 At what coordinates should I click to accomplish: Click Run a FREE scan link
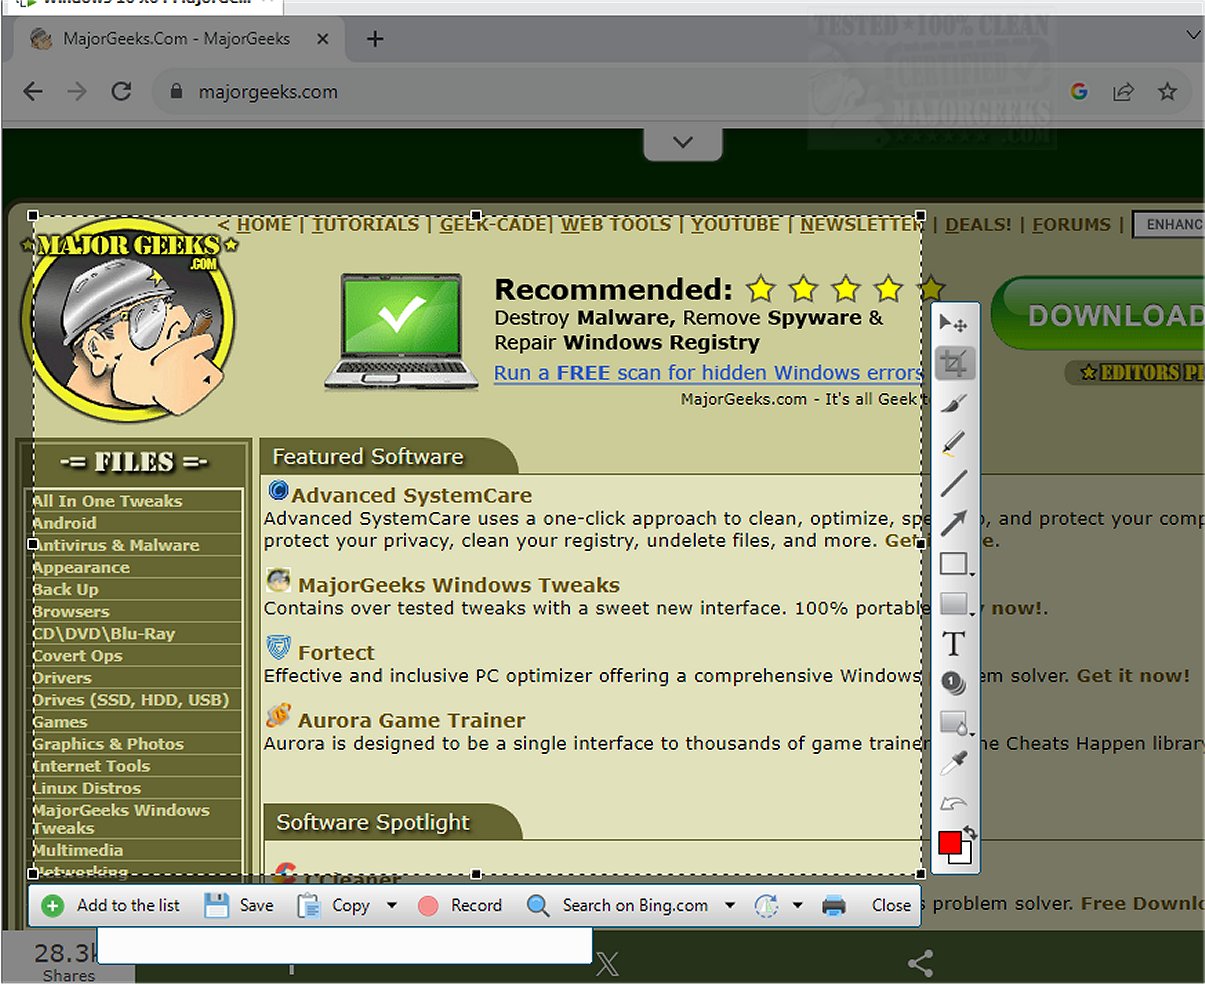(708, 373)
